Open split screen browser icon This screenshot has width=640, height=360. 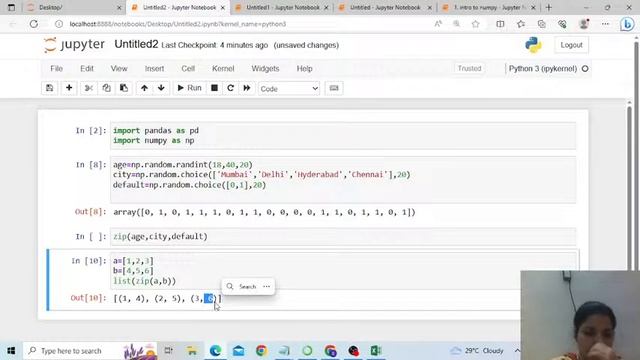click(500, 24)
